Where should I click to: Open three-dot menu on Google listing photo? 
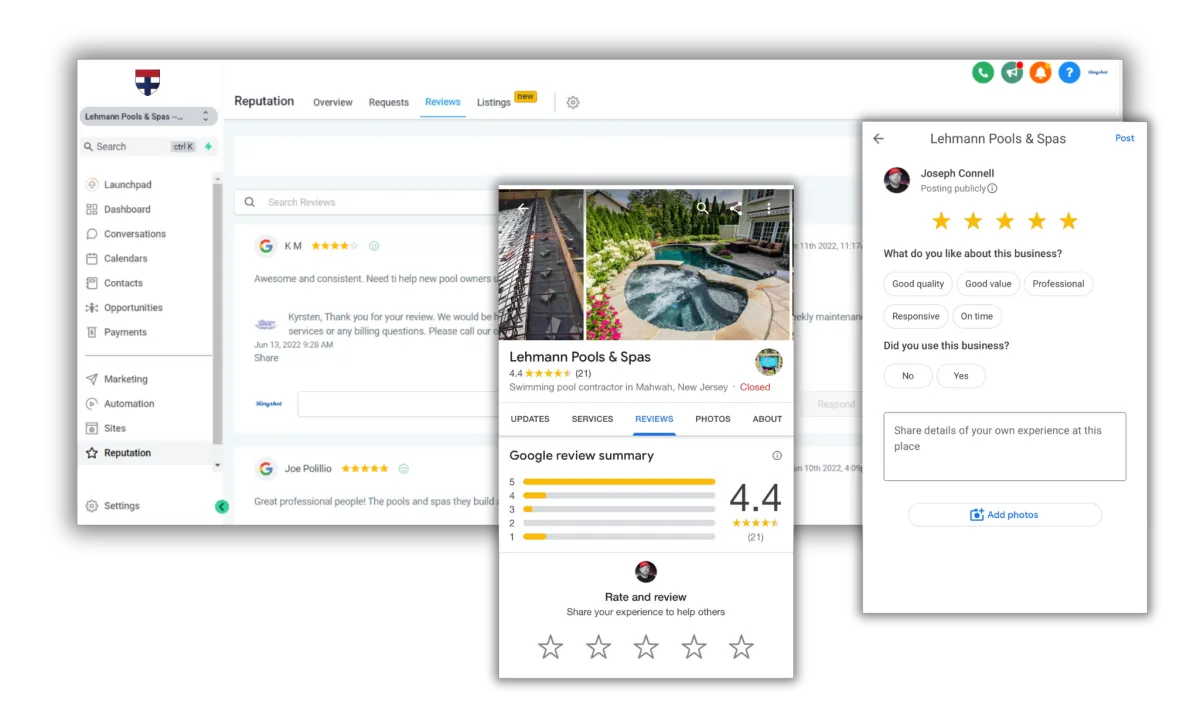(x=768, y=207)
